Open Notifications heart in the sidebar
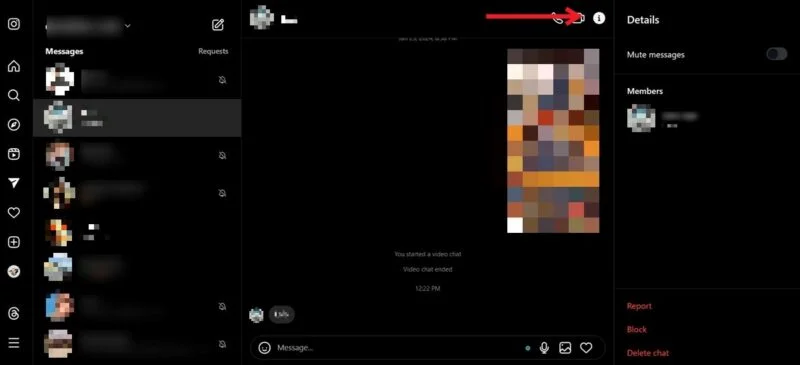Viewport: 800px width, 365px height. click(x=14, y=213)
